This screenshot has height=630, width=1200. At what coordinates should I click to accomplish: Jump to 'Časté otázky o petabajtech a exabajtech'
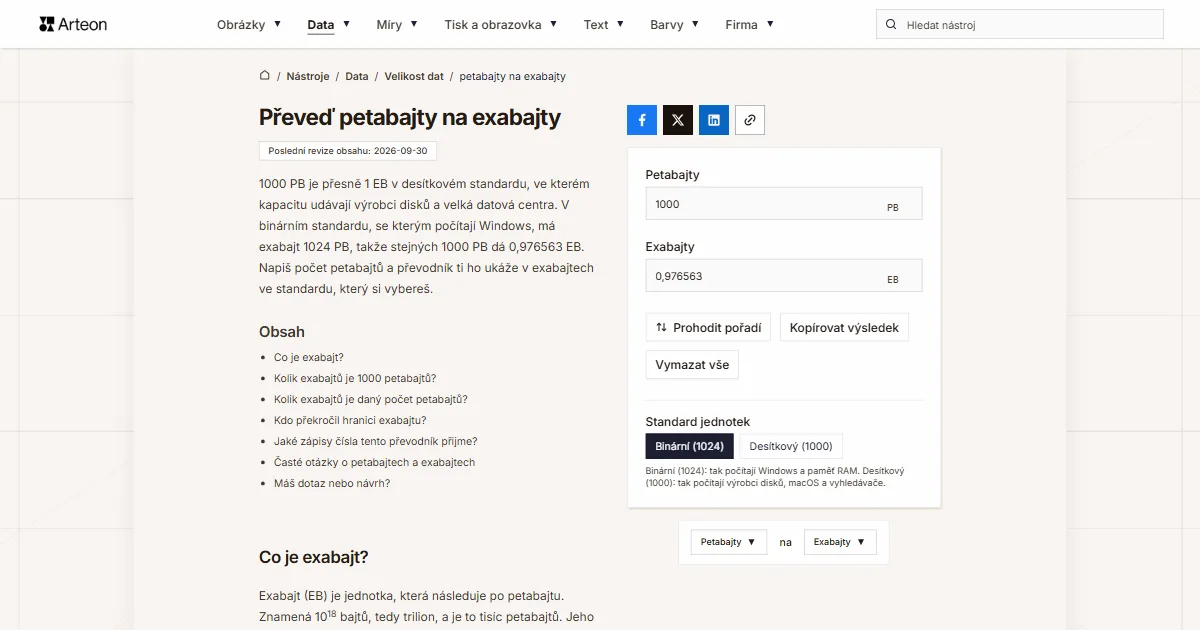(x=375, y=462)
